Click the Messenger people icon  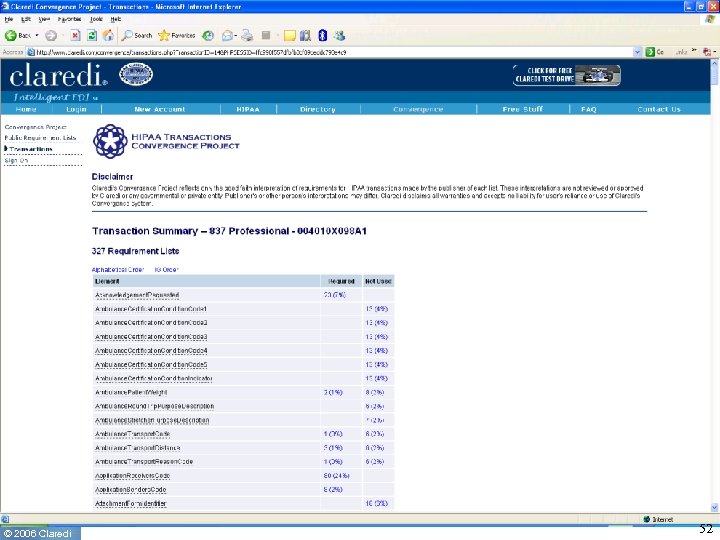coord(340,35)
